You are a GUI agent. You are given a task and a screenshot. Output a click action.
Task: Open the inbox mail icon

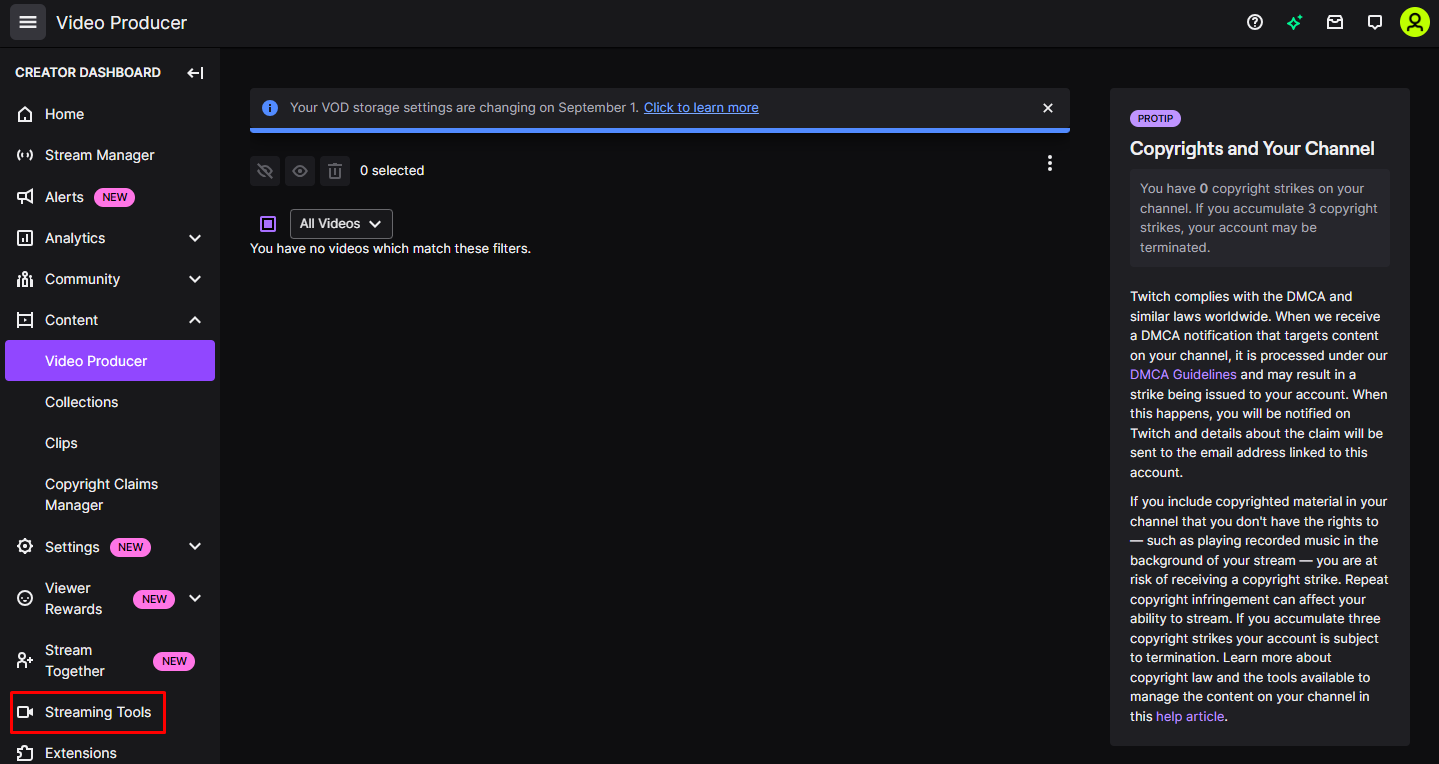coord(1335,22)
